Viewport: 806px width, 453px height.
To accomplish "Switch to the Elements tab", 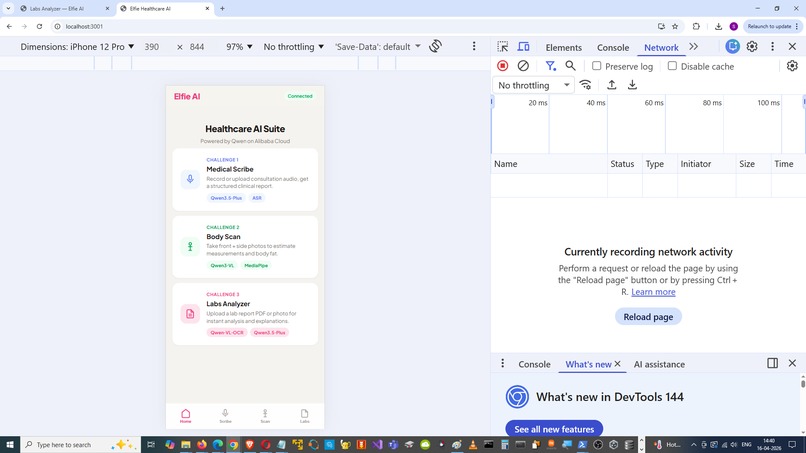I will [563, 47].
